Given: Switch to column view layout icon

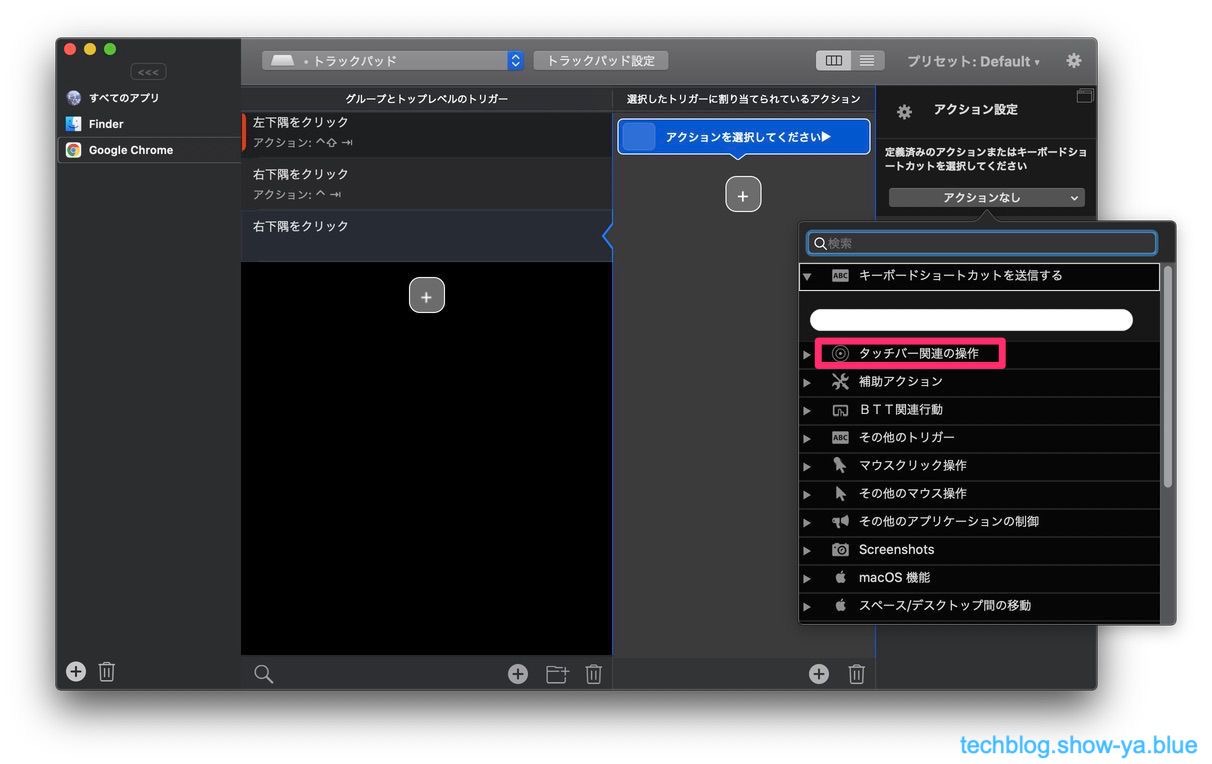Looking at the screenshot, I should tap(833, 61).
